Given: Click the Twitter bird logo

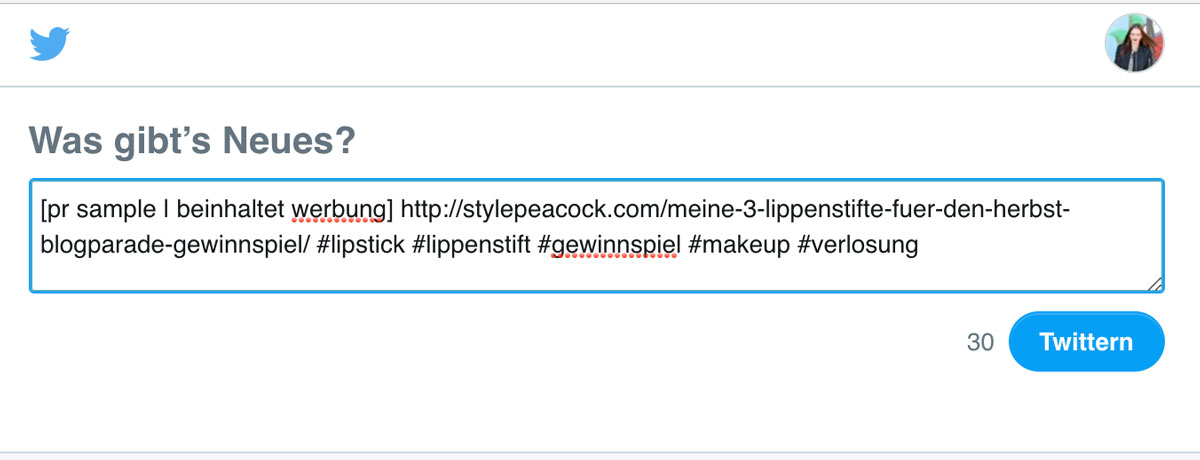Looking at the screenshot, I should 50,44.
